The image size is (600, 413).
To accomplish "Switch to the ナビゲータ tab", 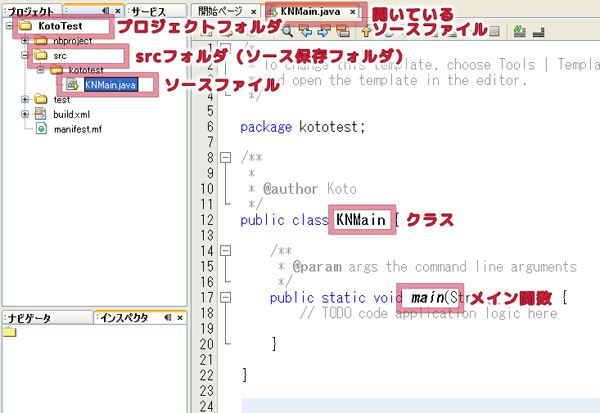I will [x=29, y=318].
